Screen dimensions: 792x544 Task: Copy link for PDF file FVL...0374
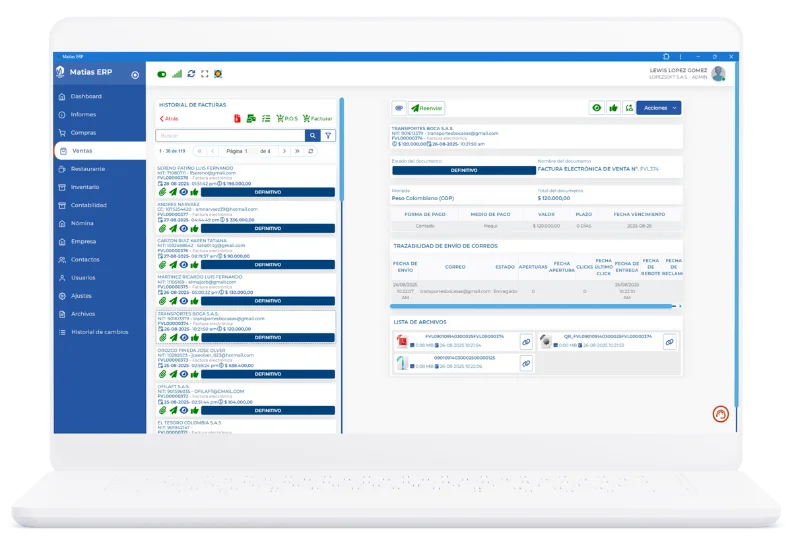click(526, 342)
